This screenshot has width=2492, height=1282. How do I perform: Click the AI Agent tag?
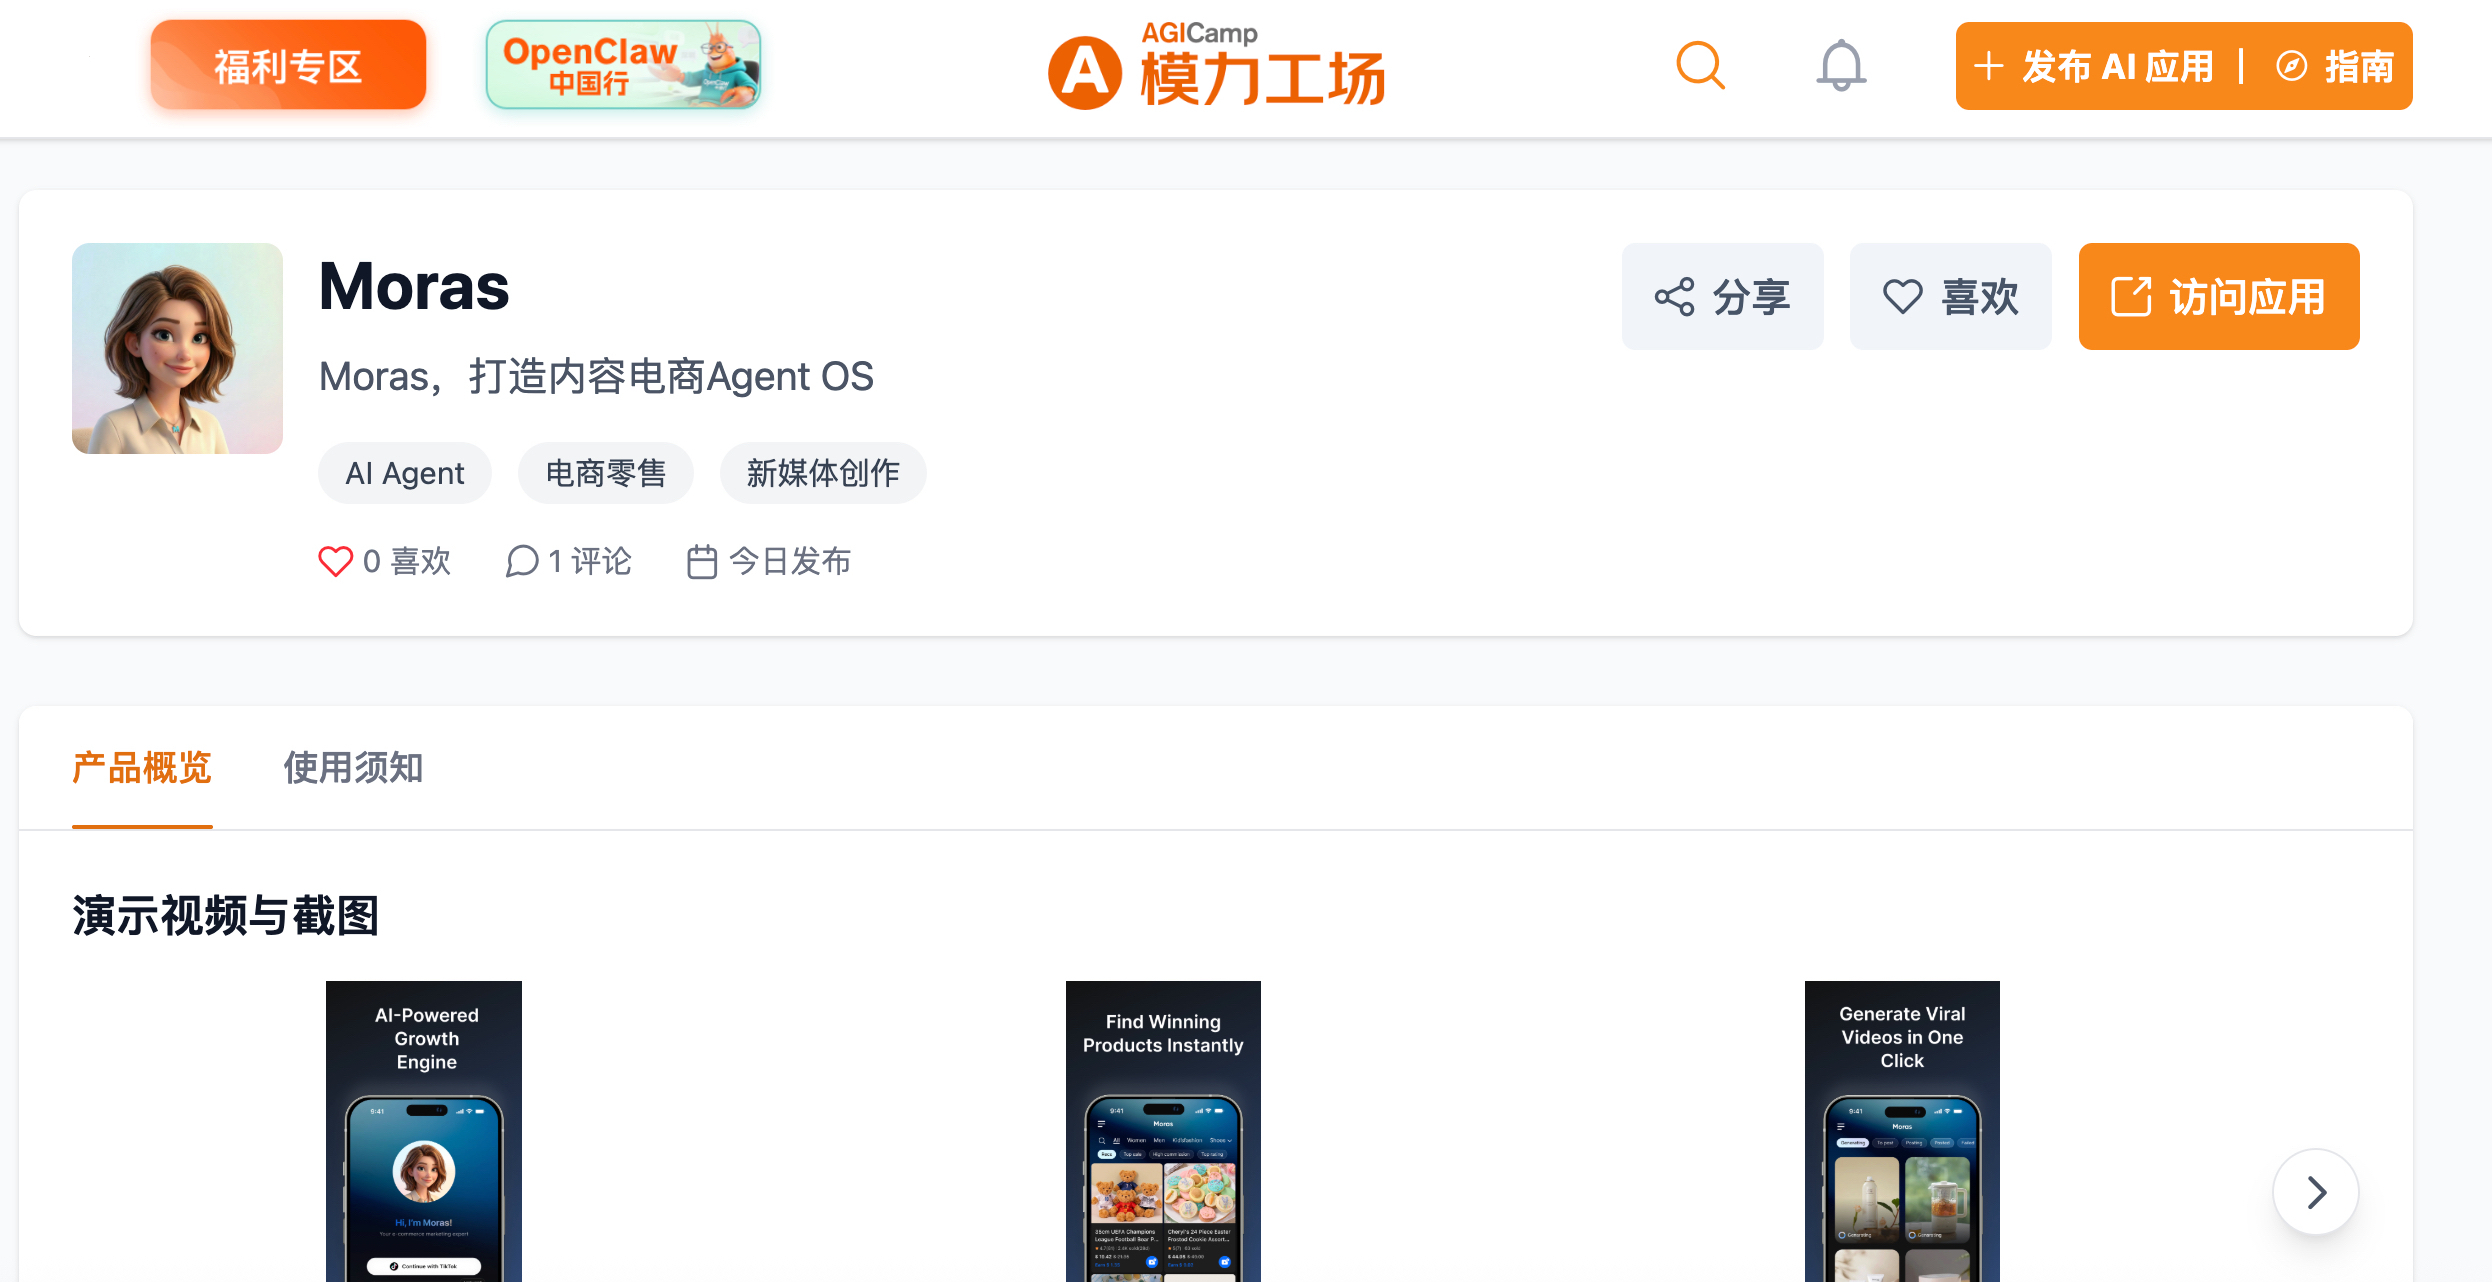point(404,473)
